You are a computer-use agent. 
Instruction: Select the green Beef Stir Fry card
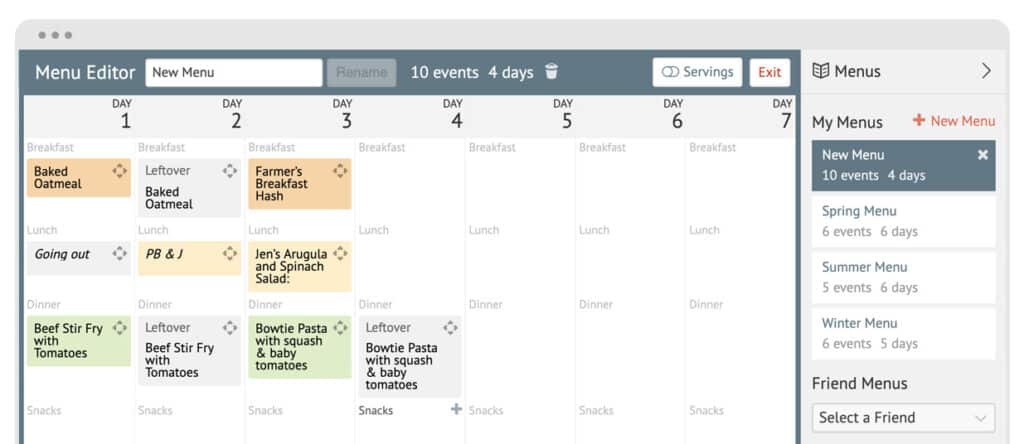tap(70, 341)
